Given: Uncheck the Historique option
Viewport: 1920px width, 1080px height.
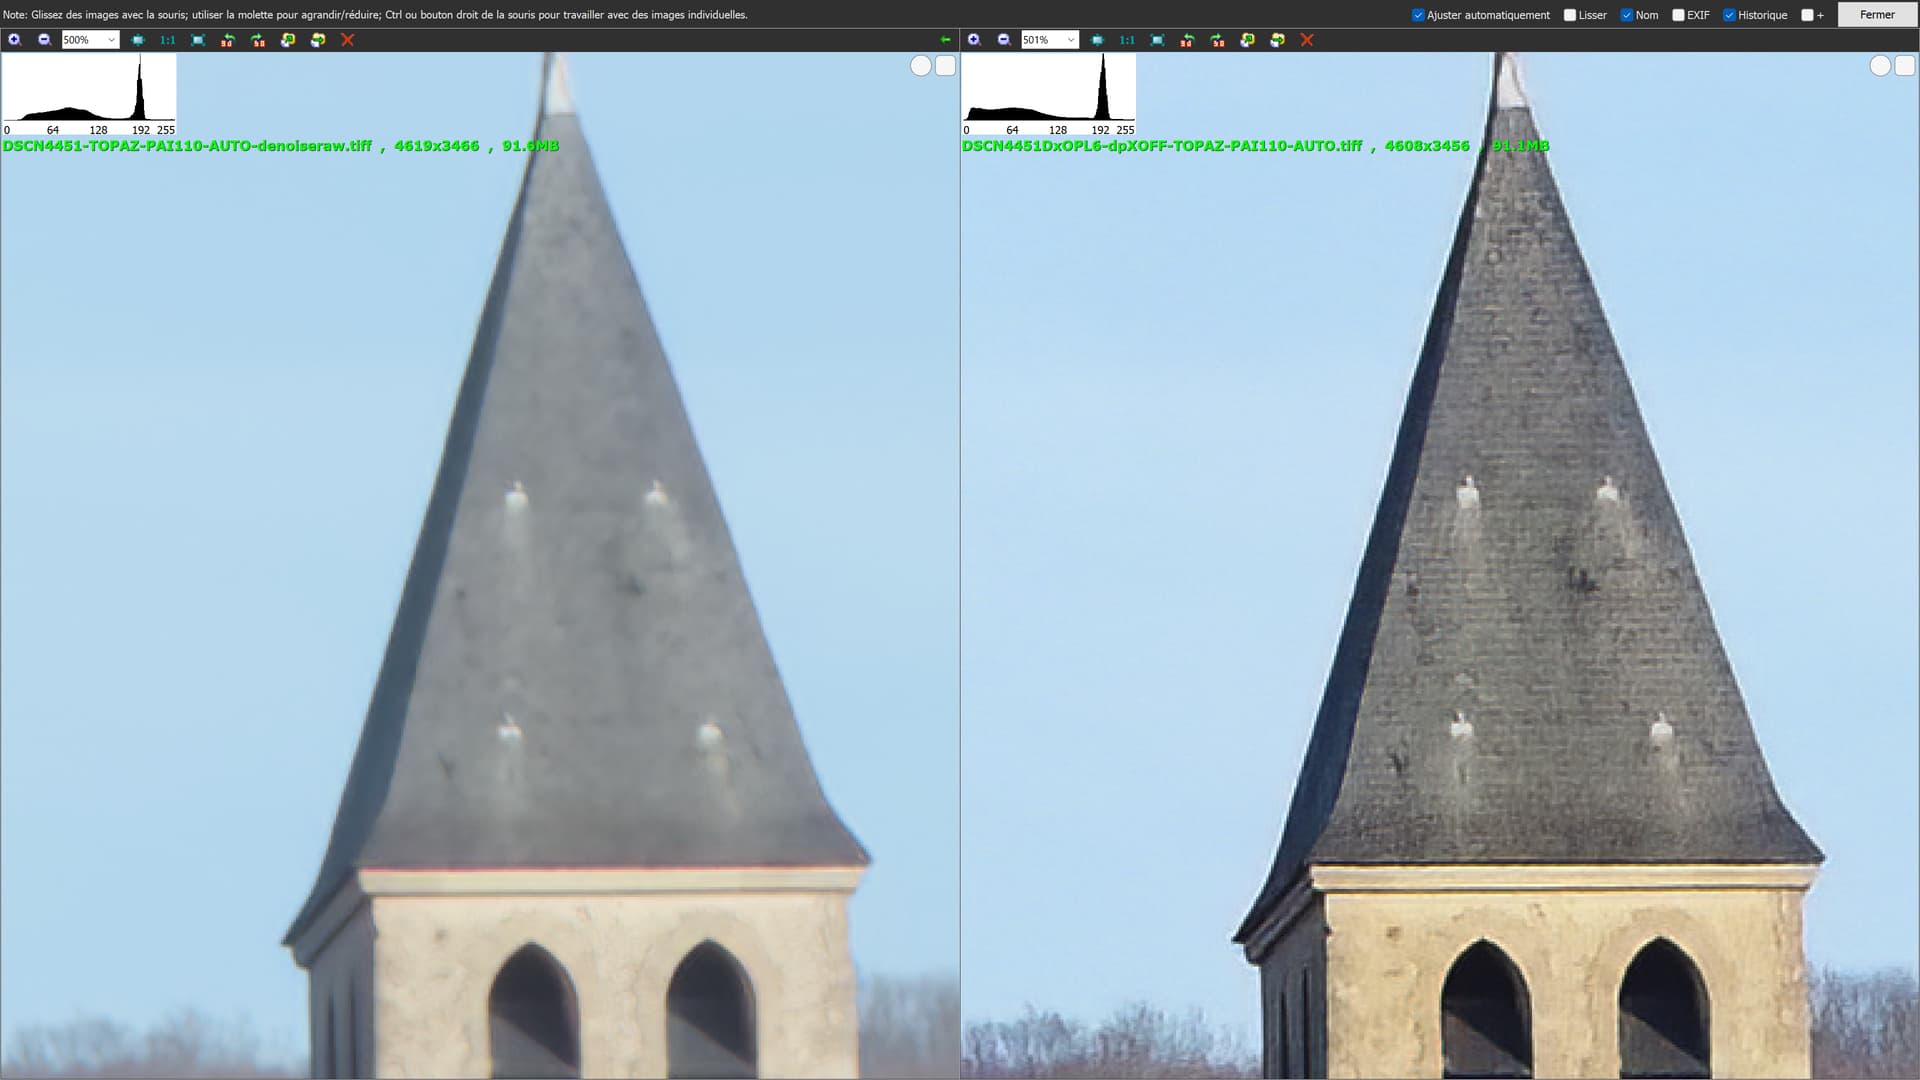Looking at the screenshot, I should pyautogui.click(x=1729, y=15).
